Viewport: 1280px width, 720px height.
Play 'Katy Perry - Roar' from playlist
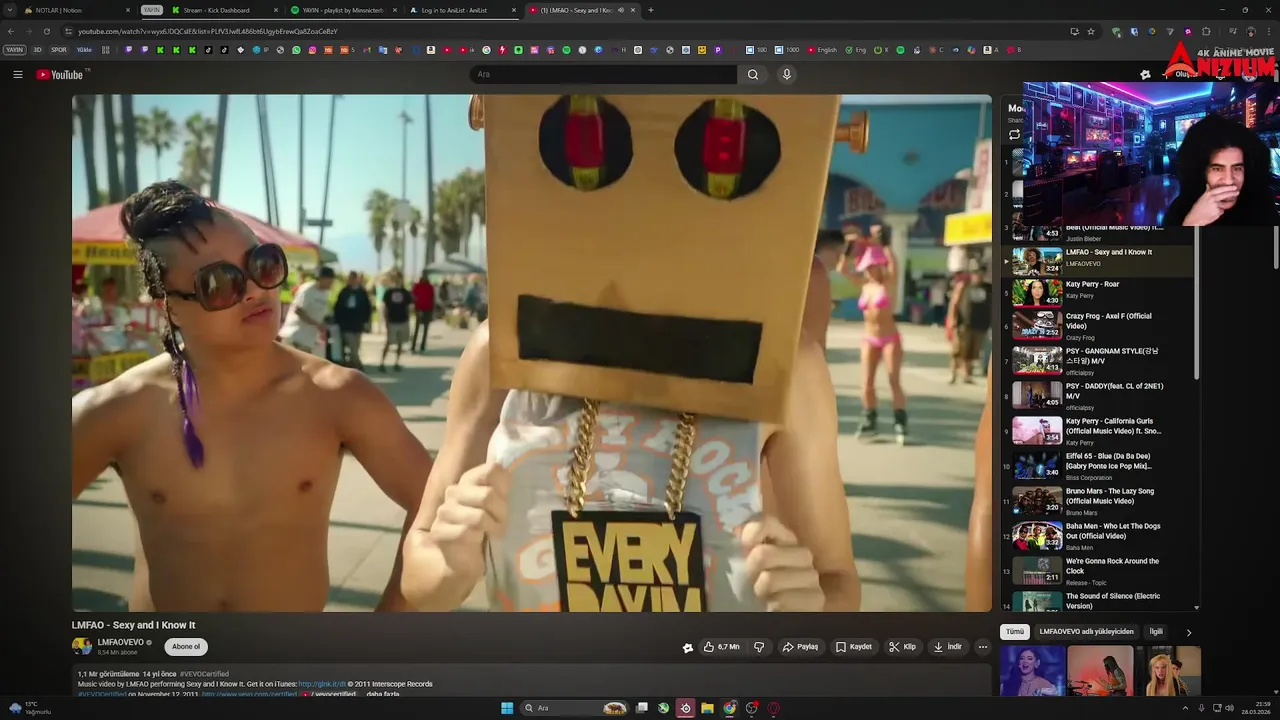point(1100,290)
